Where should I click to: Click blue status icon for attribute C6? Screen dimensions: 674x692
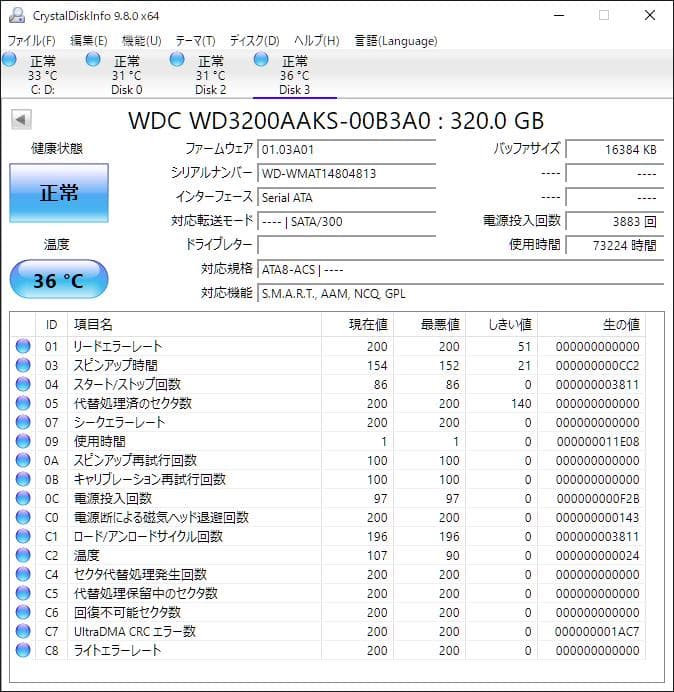[x=23, y=612]
